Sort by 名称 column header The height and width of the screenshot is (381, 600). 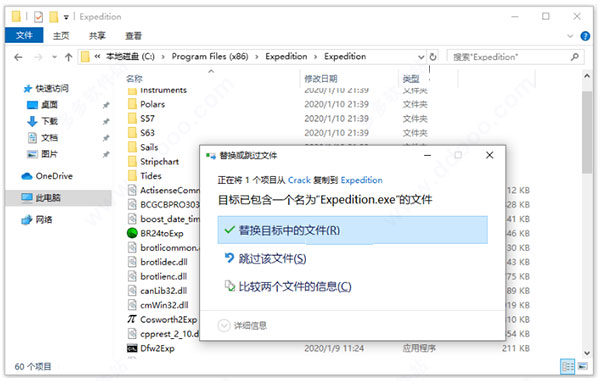pos(134,79)
